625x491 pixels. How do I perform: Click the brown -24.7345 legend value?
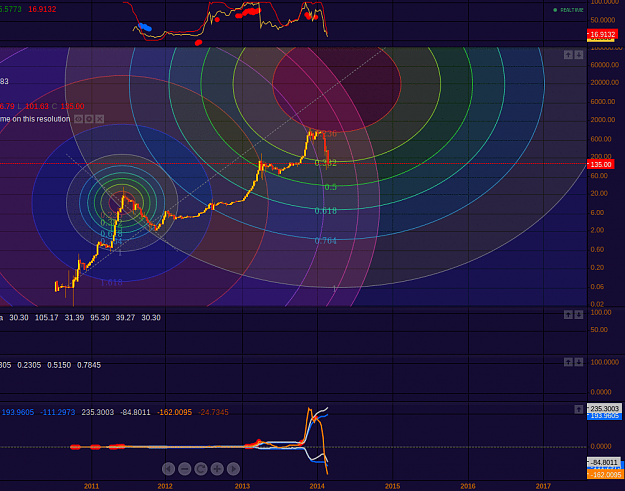click(x=213, y=412)
